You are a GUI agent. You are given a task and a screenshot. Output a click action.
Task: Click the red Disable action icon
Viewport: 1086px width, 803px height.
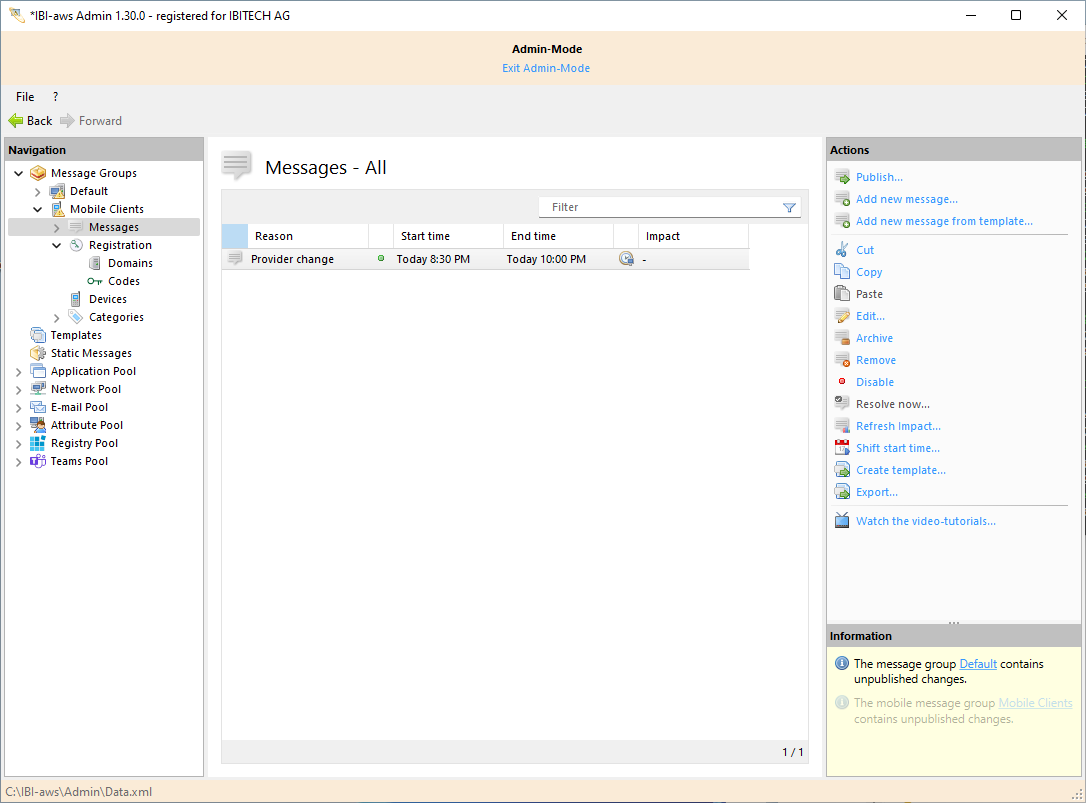841,381
